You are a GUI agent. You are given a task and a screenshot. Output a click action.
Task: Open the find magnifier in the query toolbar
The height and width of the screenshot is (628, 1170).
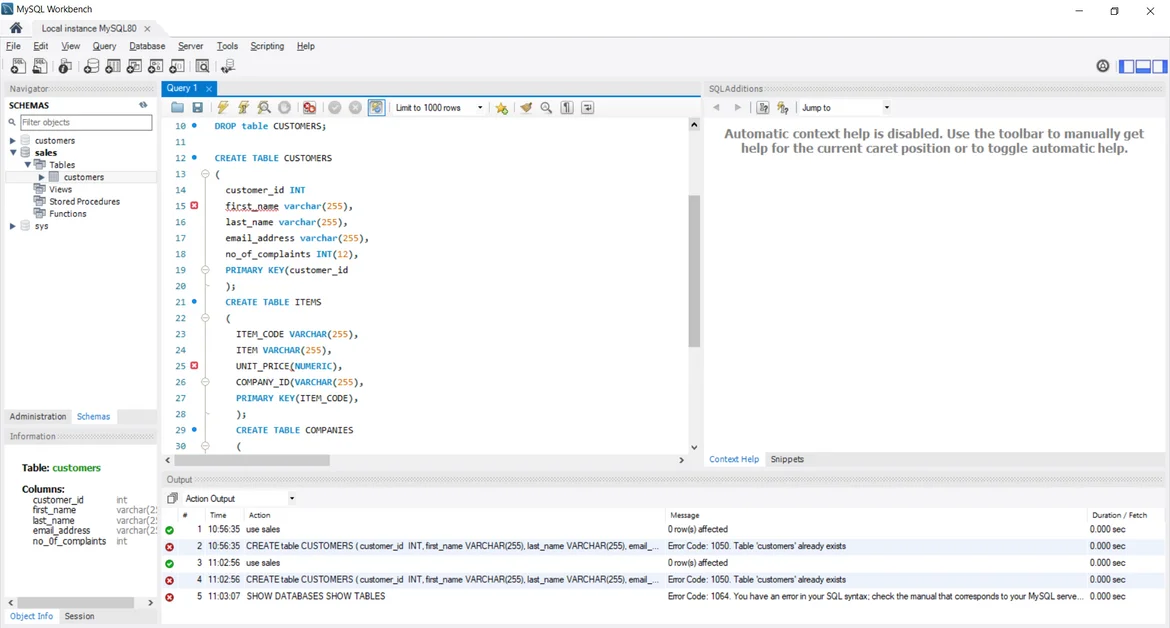click(x=547, y=108)
